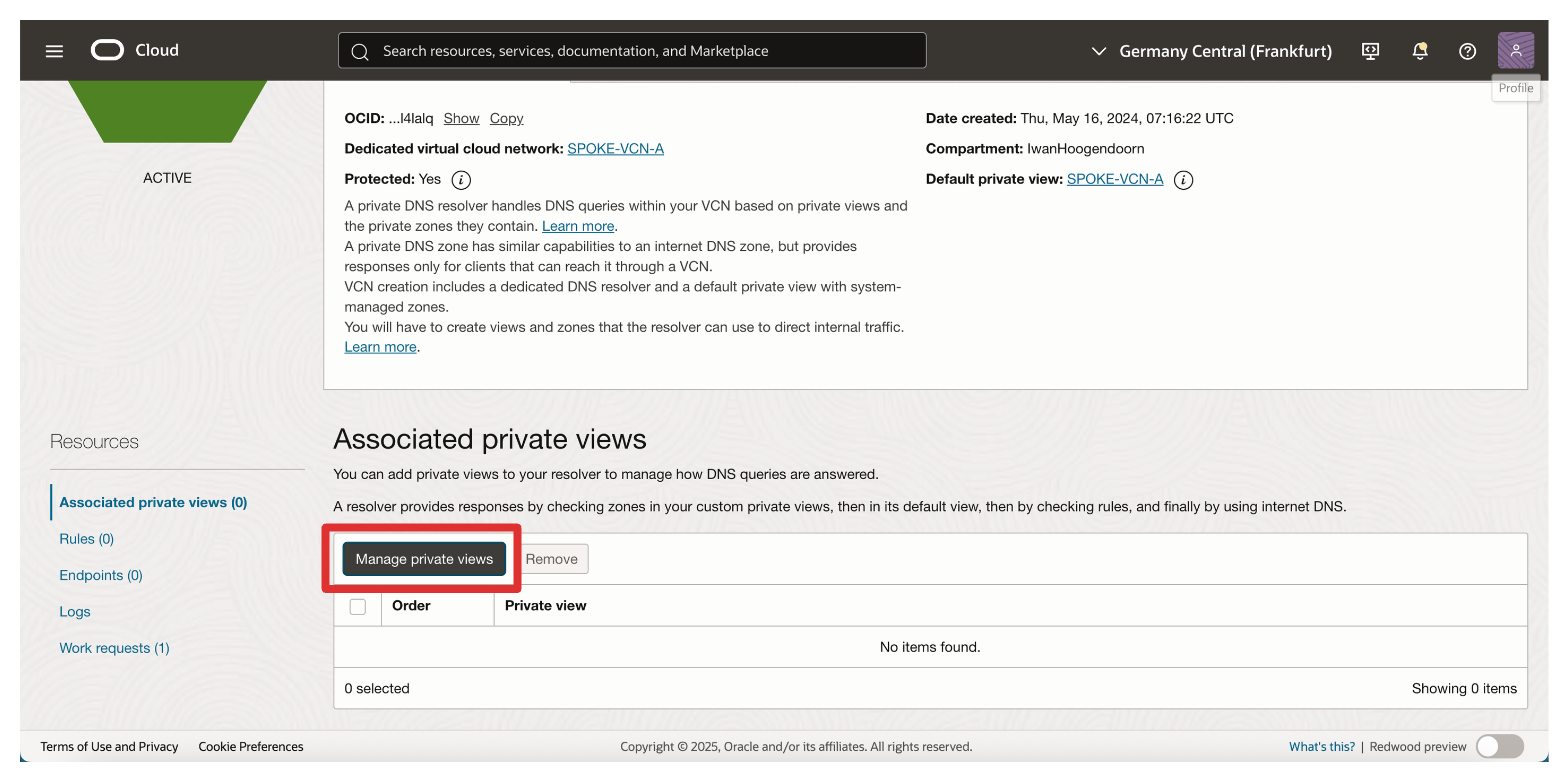
Task: Click Show link next to OCID
Action: (461, 118)
